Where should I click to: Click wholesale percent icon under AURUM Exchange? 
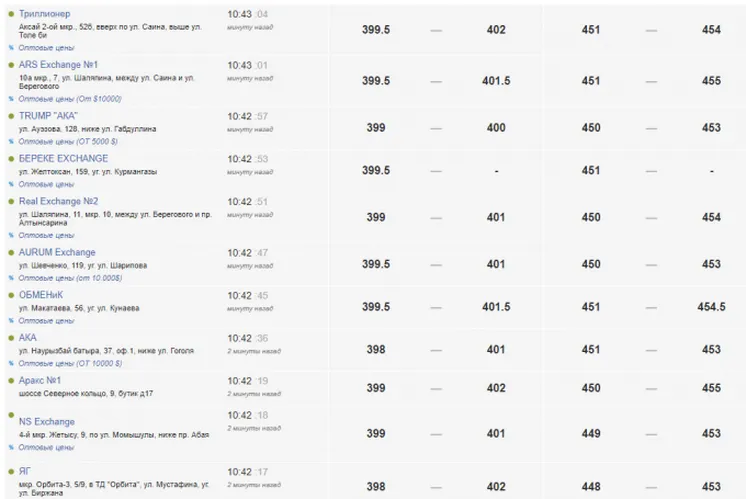11,278
